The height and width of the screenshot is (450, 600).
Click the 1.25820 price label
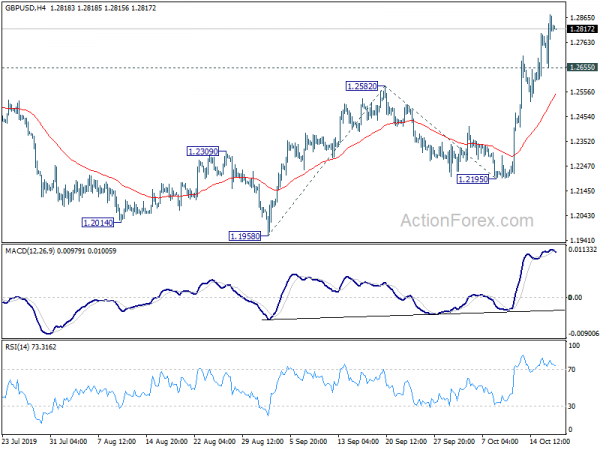pos(361,86)
